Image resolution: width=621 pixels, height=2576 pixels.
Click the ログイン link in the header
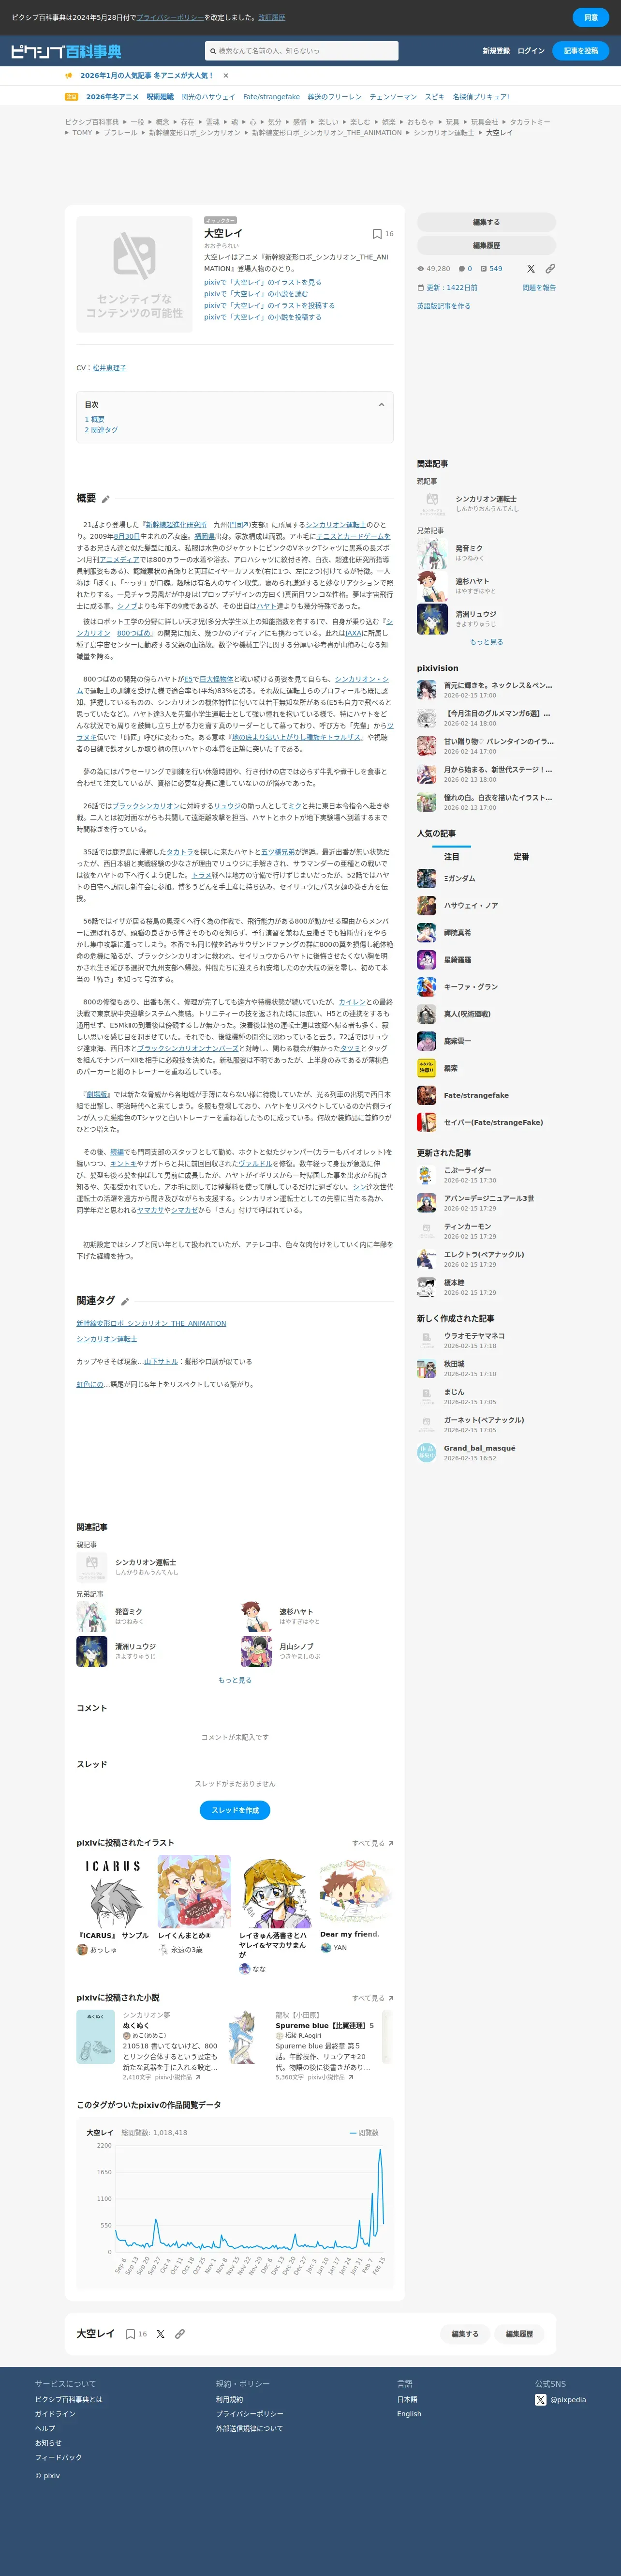[x=531, y=51]
